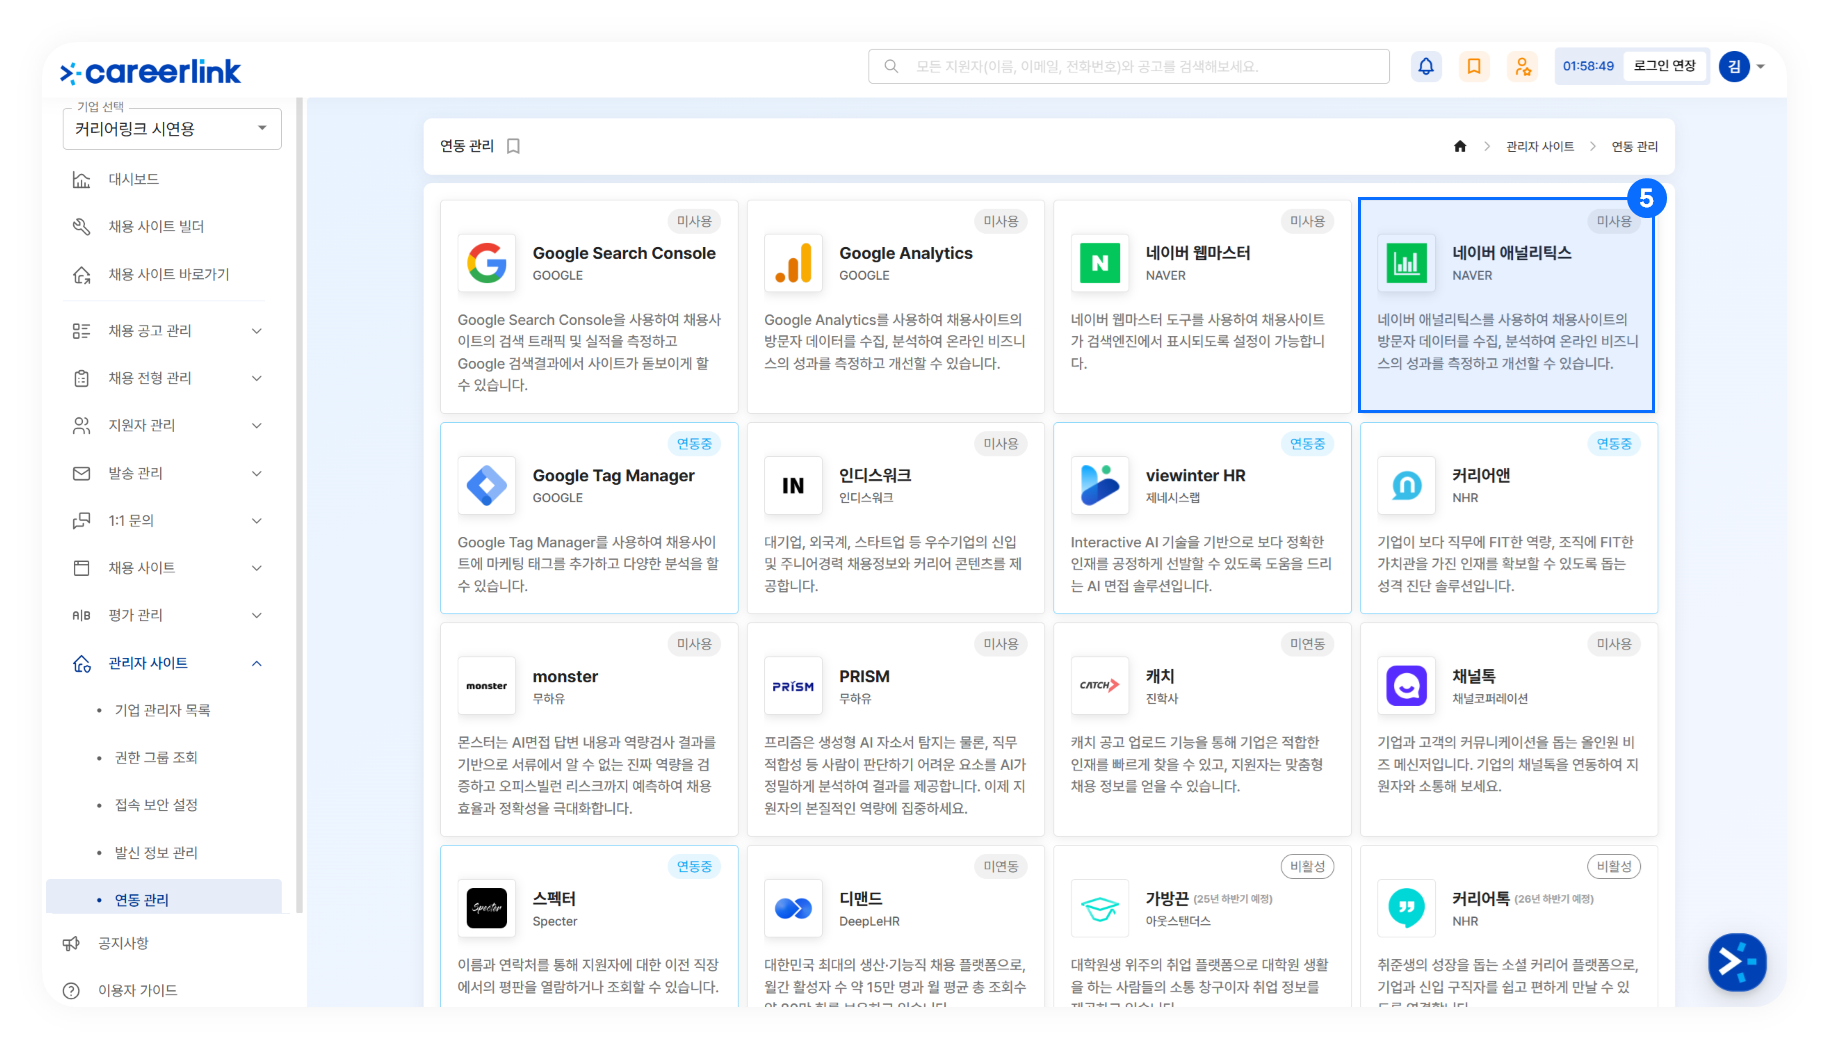Go to home via breadcrumb icon
This screenshot has height=1049, width=1829.
point(1460,146)
